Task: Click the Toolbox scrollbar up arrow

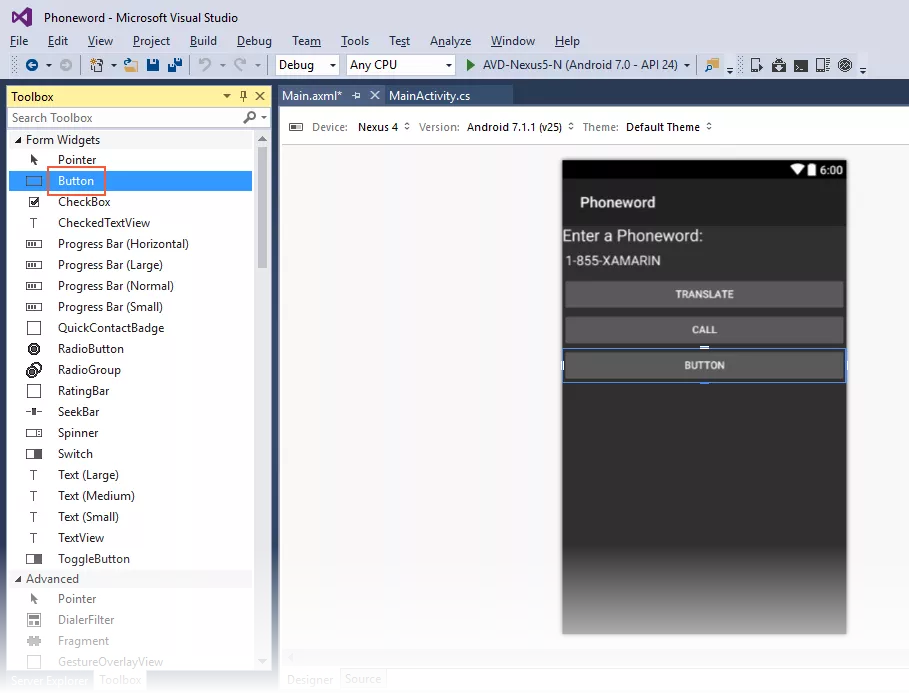Action: [262, 139]
